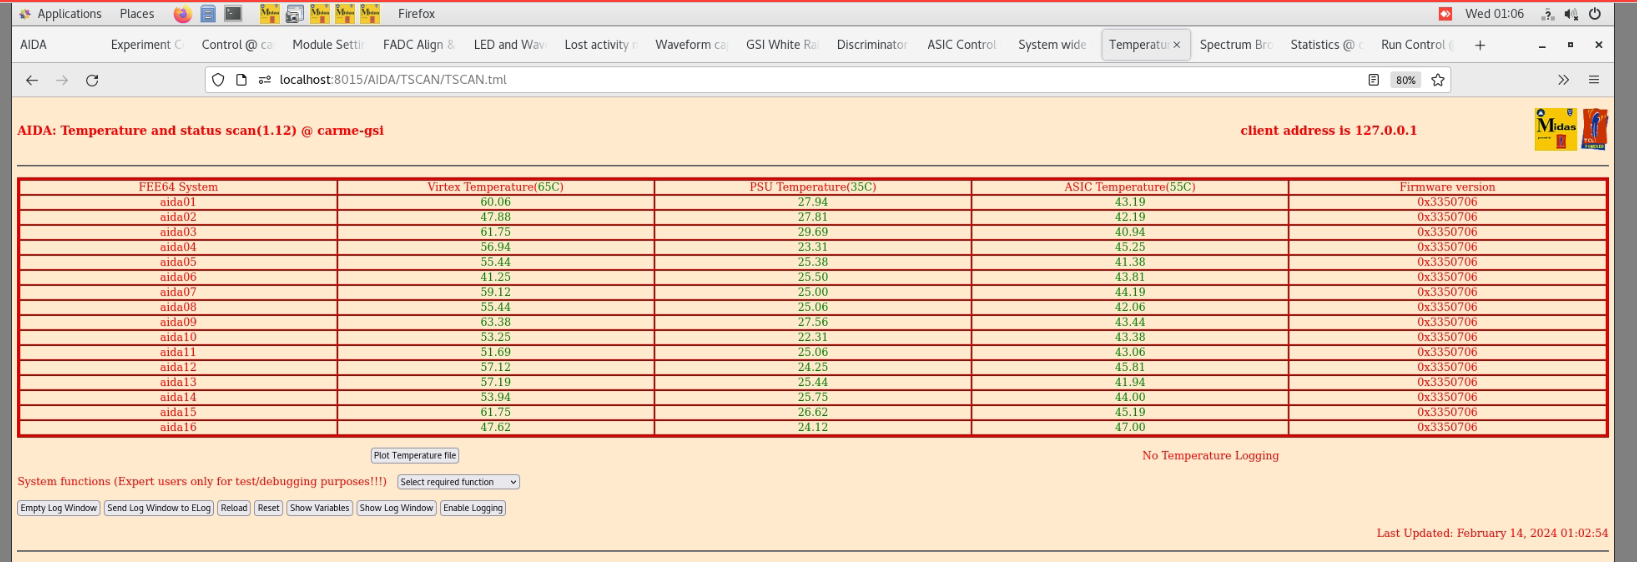Viewport: 1637px width, 562px height.
Task: Click PSU temperature value 29.69
Action: pyautogui.click(x=813, y=232)
